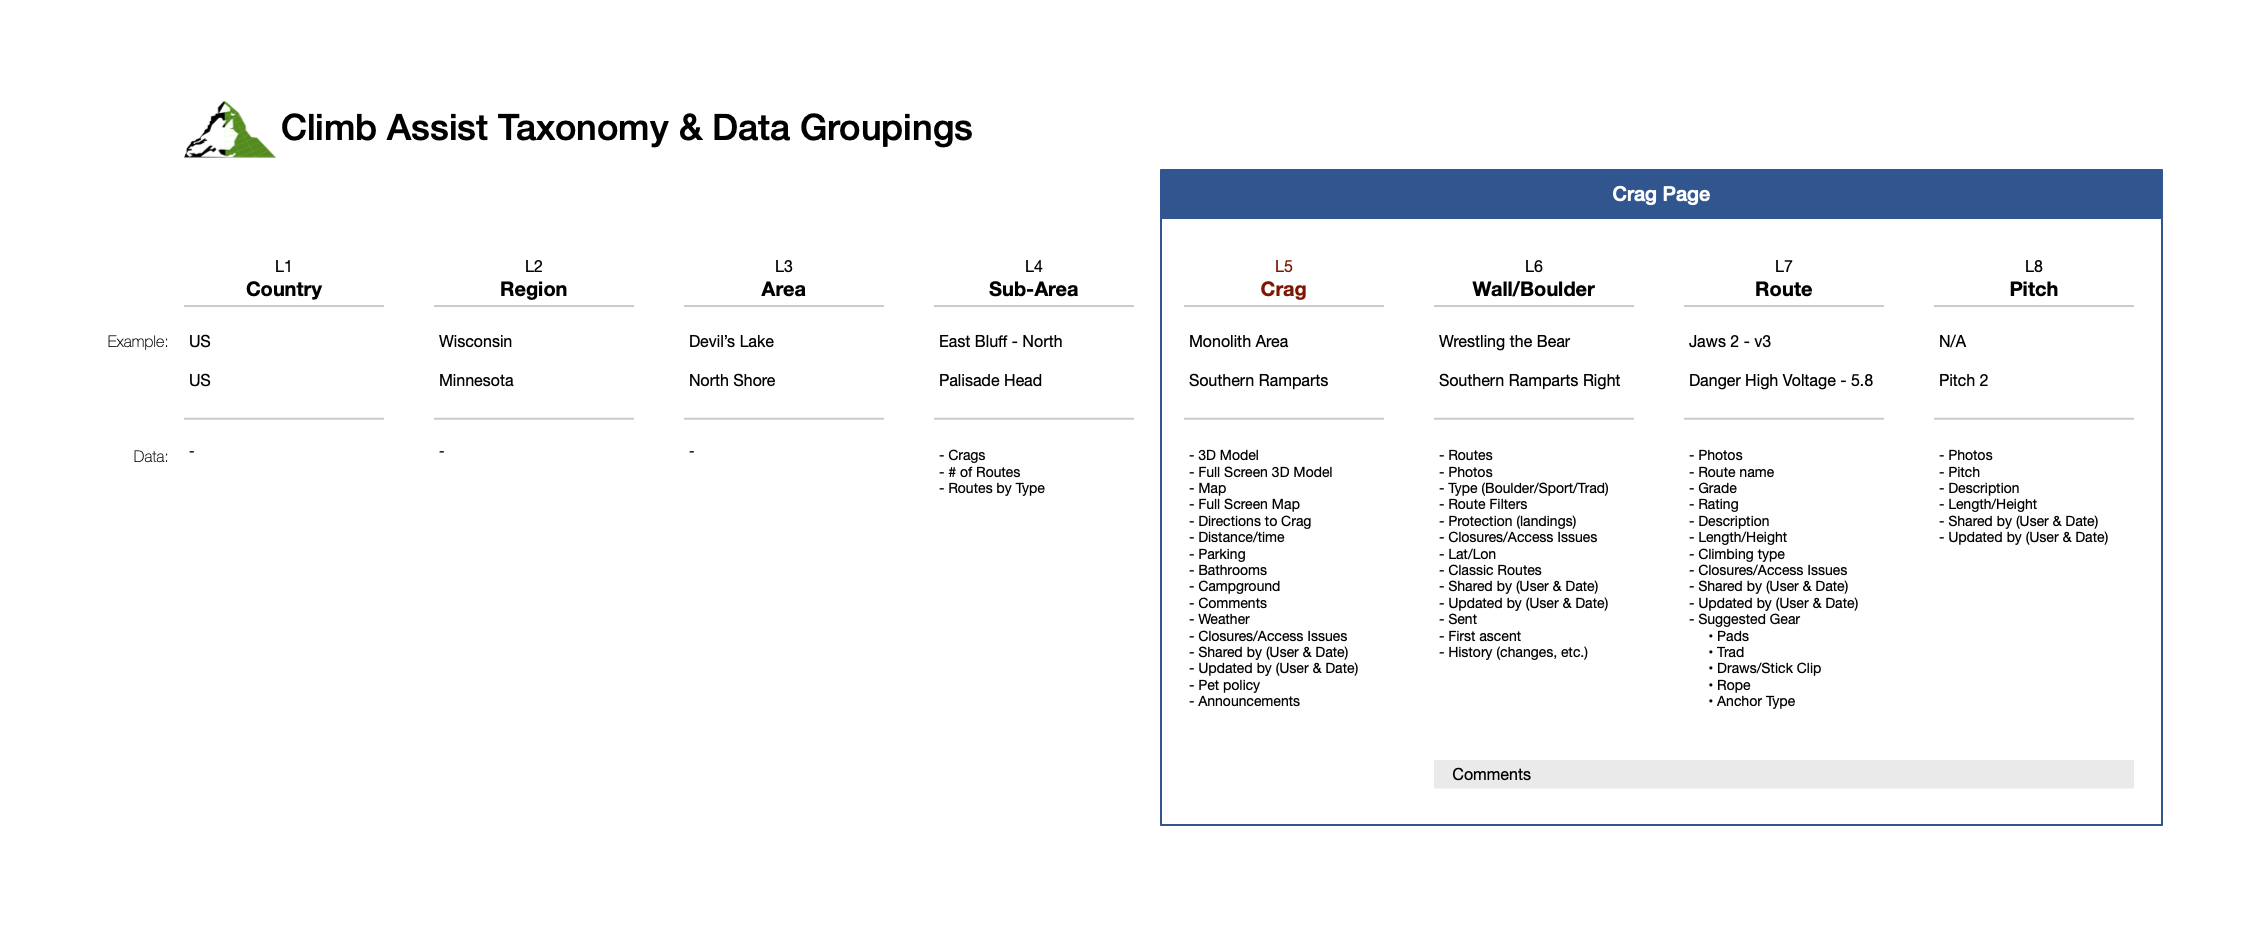Viewport: 2263px width, 926px height.
Task: Click the Announcements item
Action: coord(1244,701)
